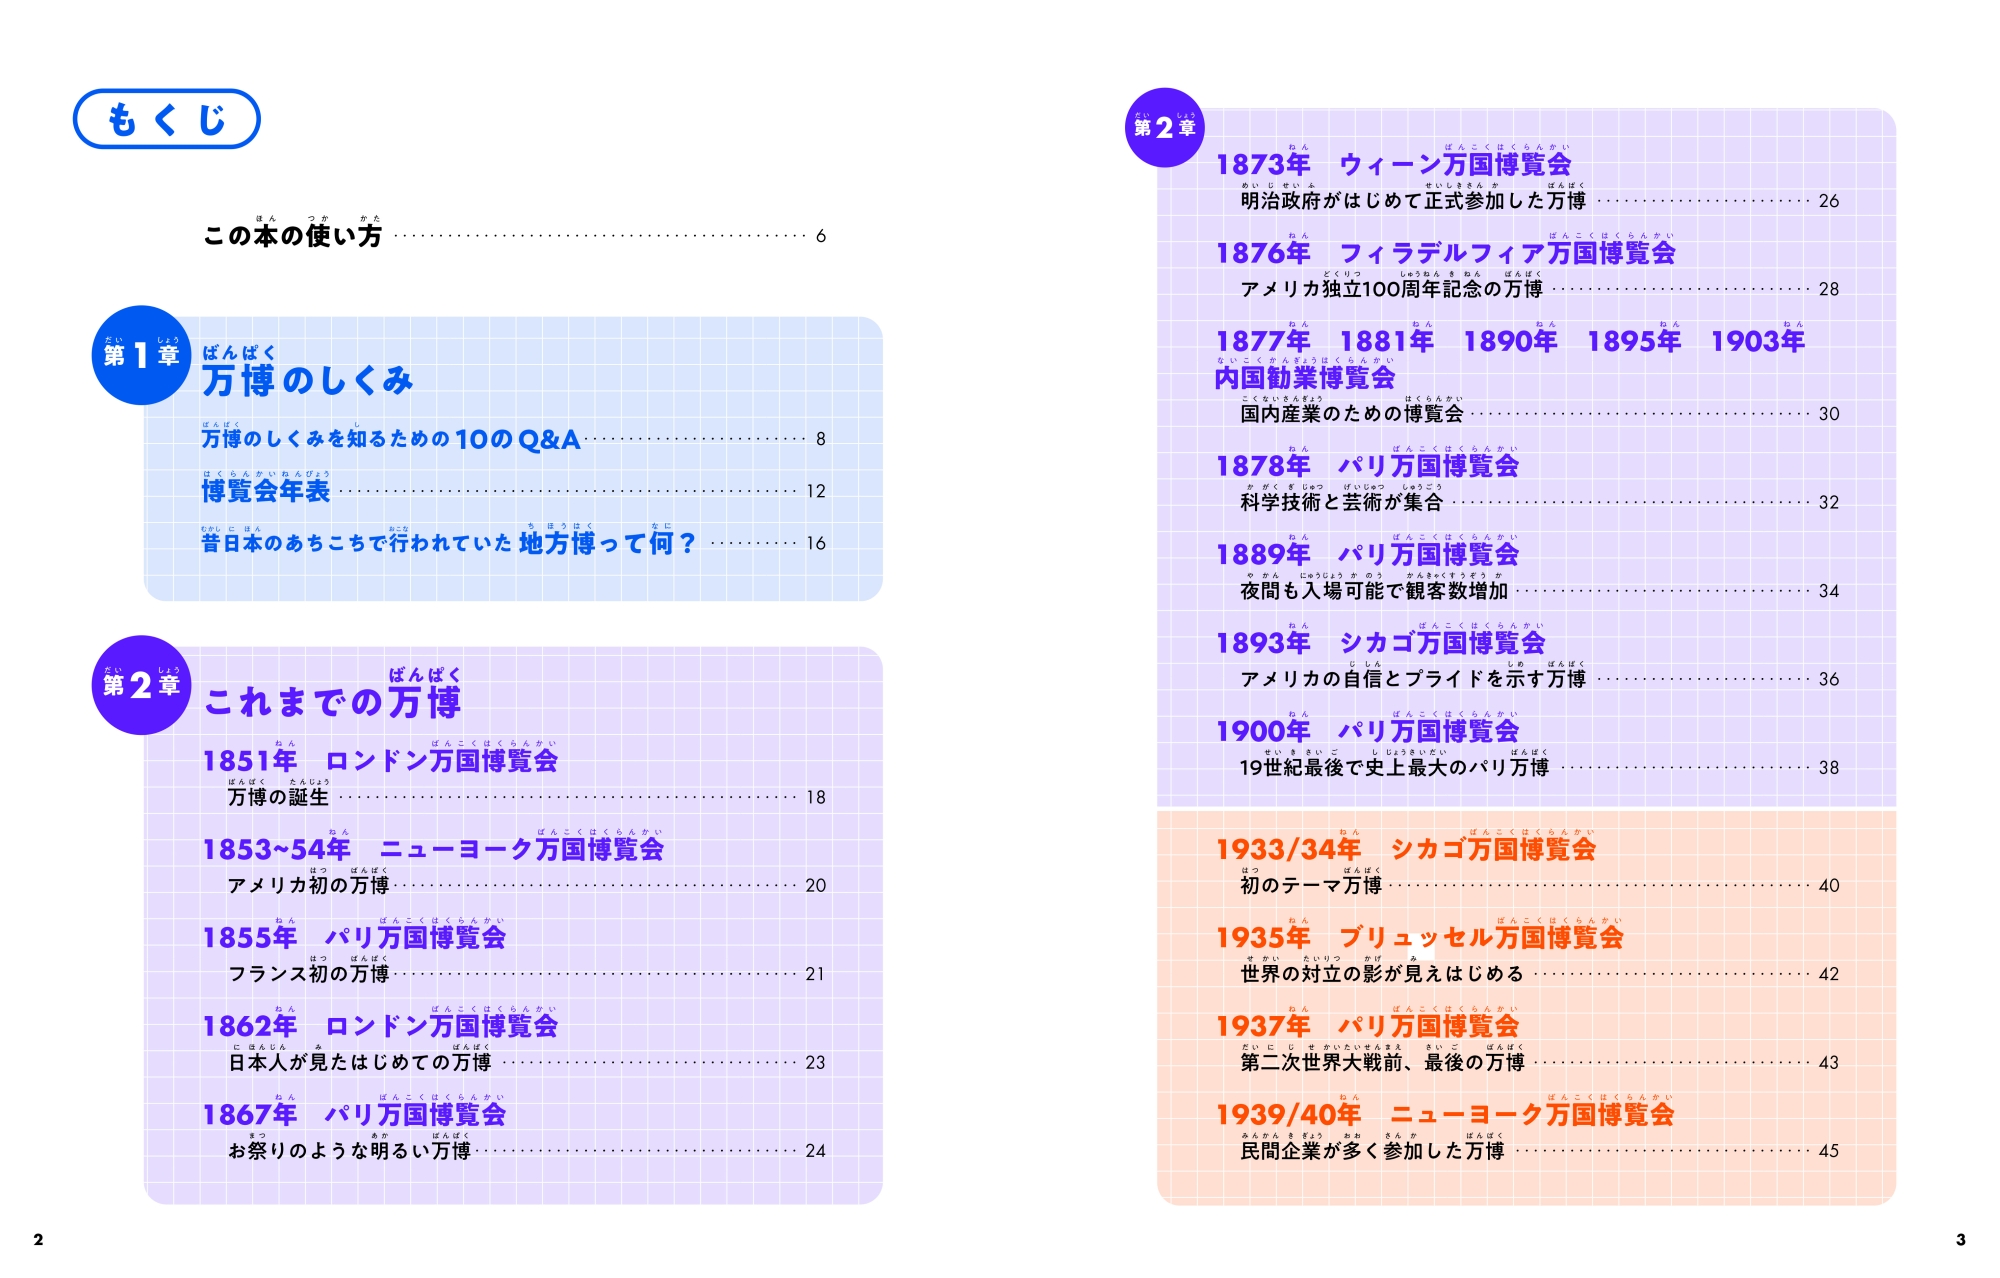
Task: Click page number 12 after 博覧会年表
Action: point(816,491)
